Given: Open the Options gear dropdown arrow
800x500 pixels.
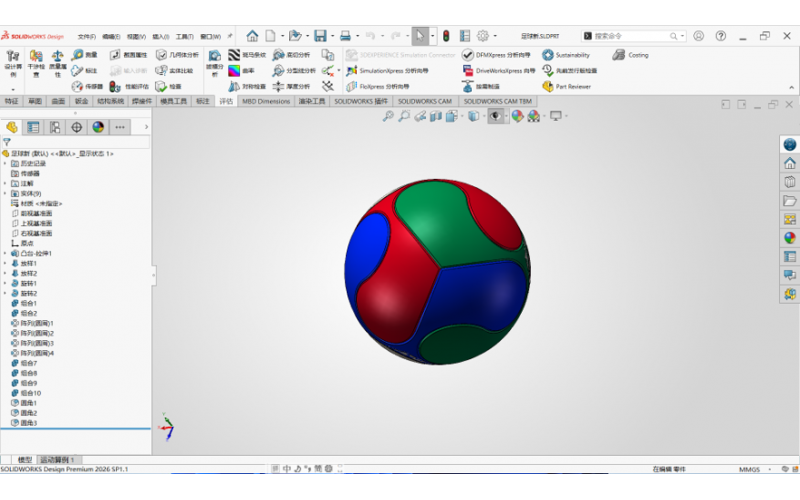Looking at the screenshot, I should [495, 36].
